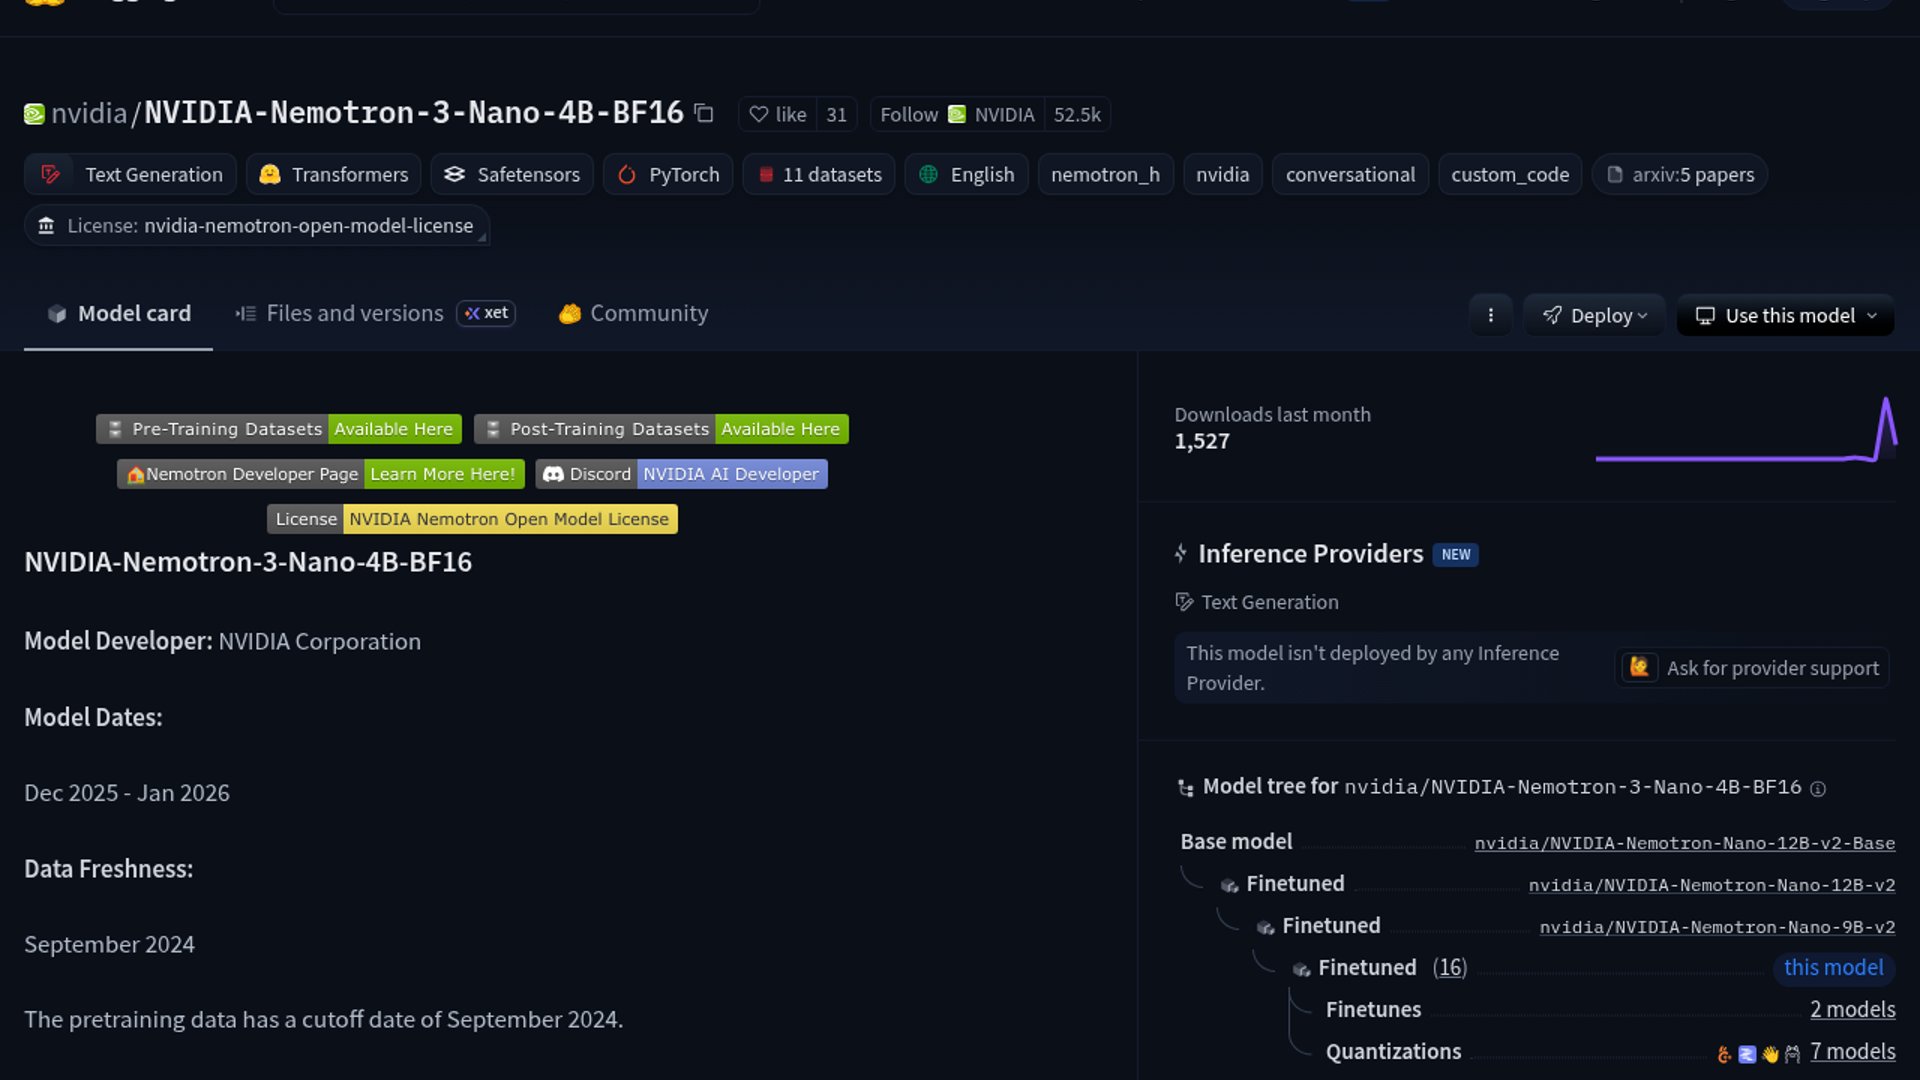Click the NVIDIA Nemotron Open Model License badge
1920x1080 pixels.
(x=472, y=519)
